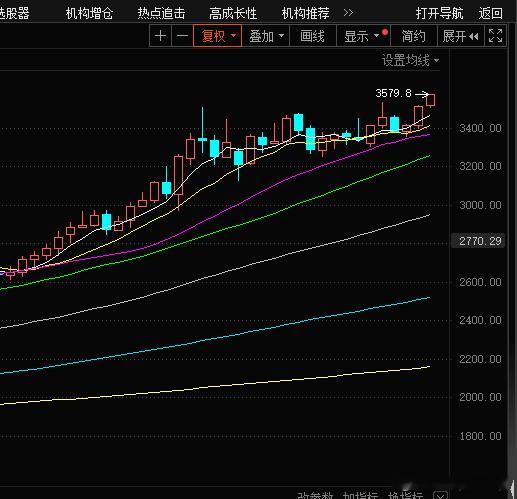This screenshot has height=499, width=517.
Task: Switch to 简约 simple view
Action: coord(413,36)
